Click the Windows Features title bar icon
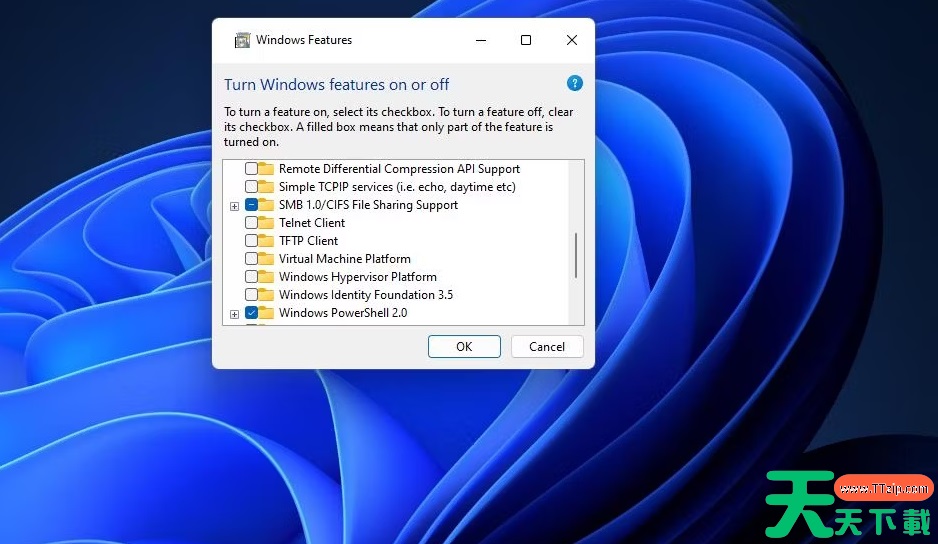 [x=242, y=40]
